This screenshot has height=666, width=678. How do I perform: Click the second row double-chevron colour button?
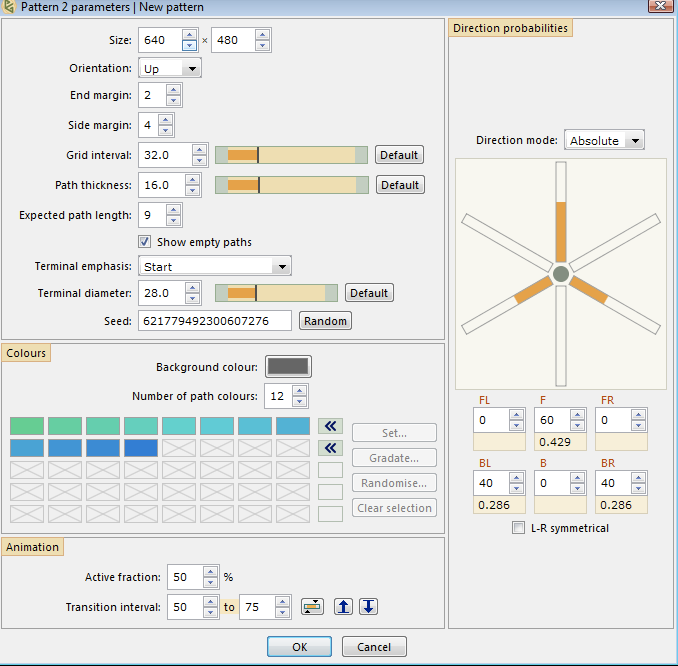coord(330,448)
